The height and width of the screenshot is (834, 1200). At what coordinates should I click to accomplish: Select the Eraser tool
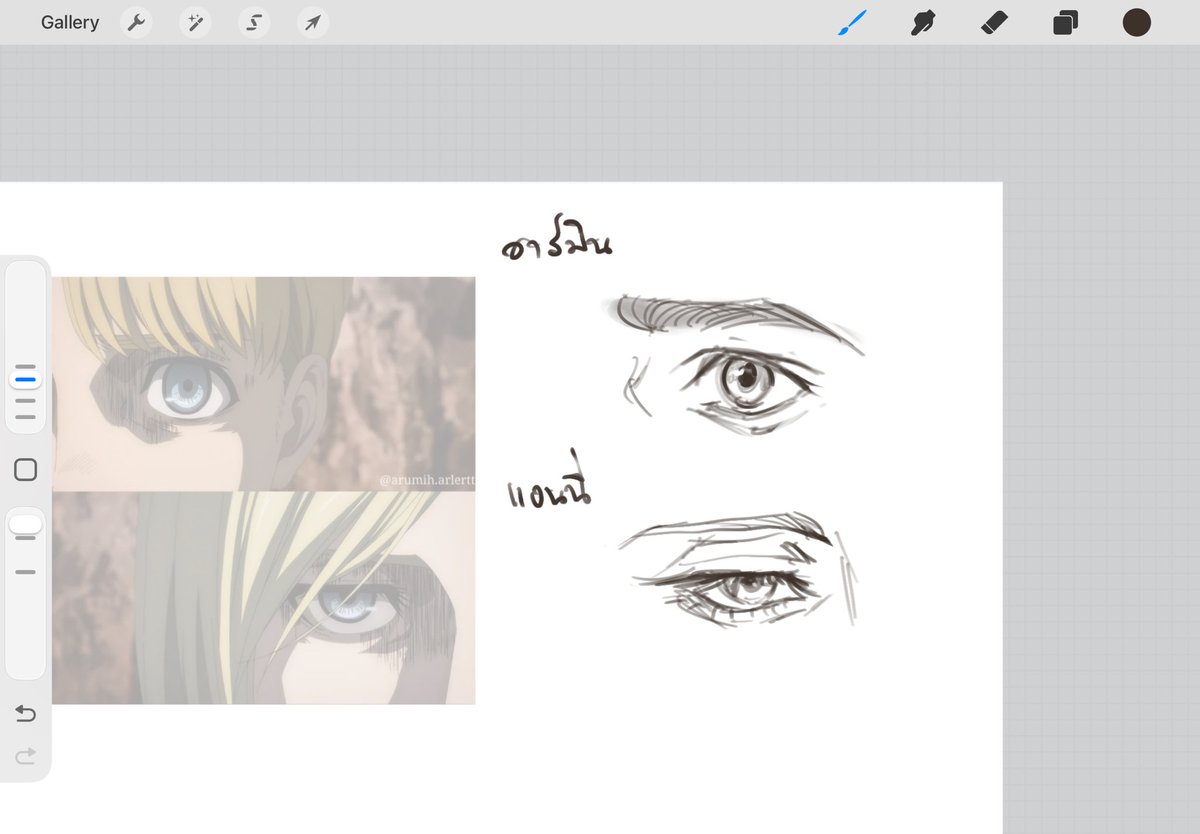click(994, 22)
